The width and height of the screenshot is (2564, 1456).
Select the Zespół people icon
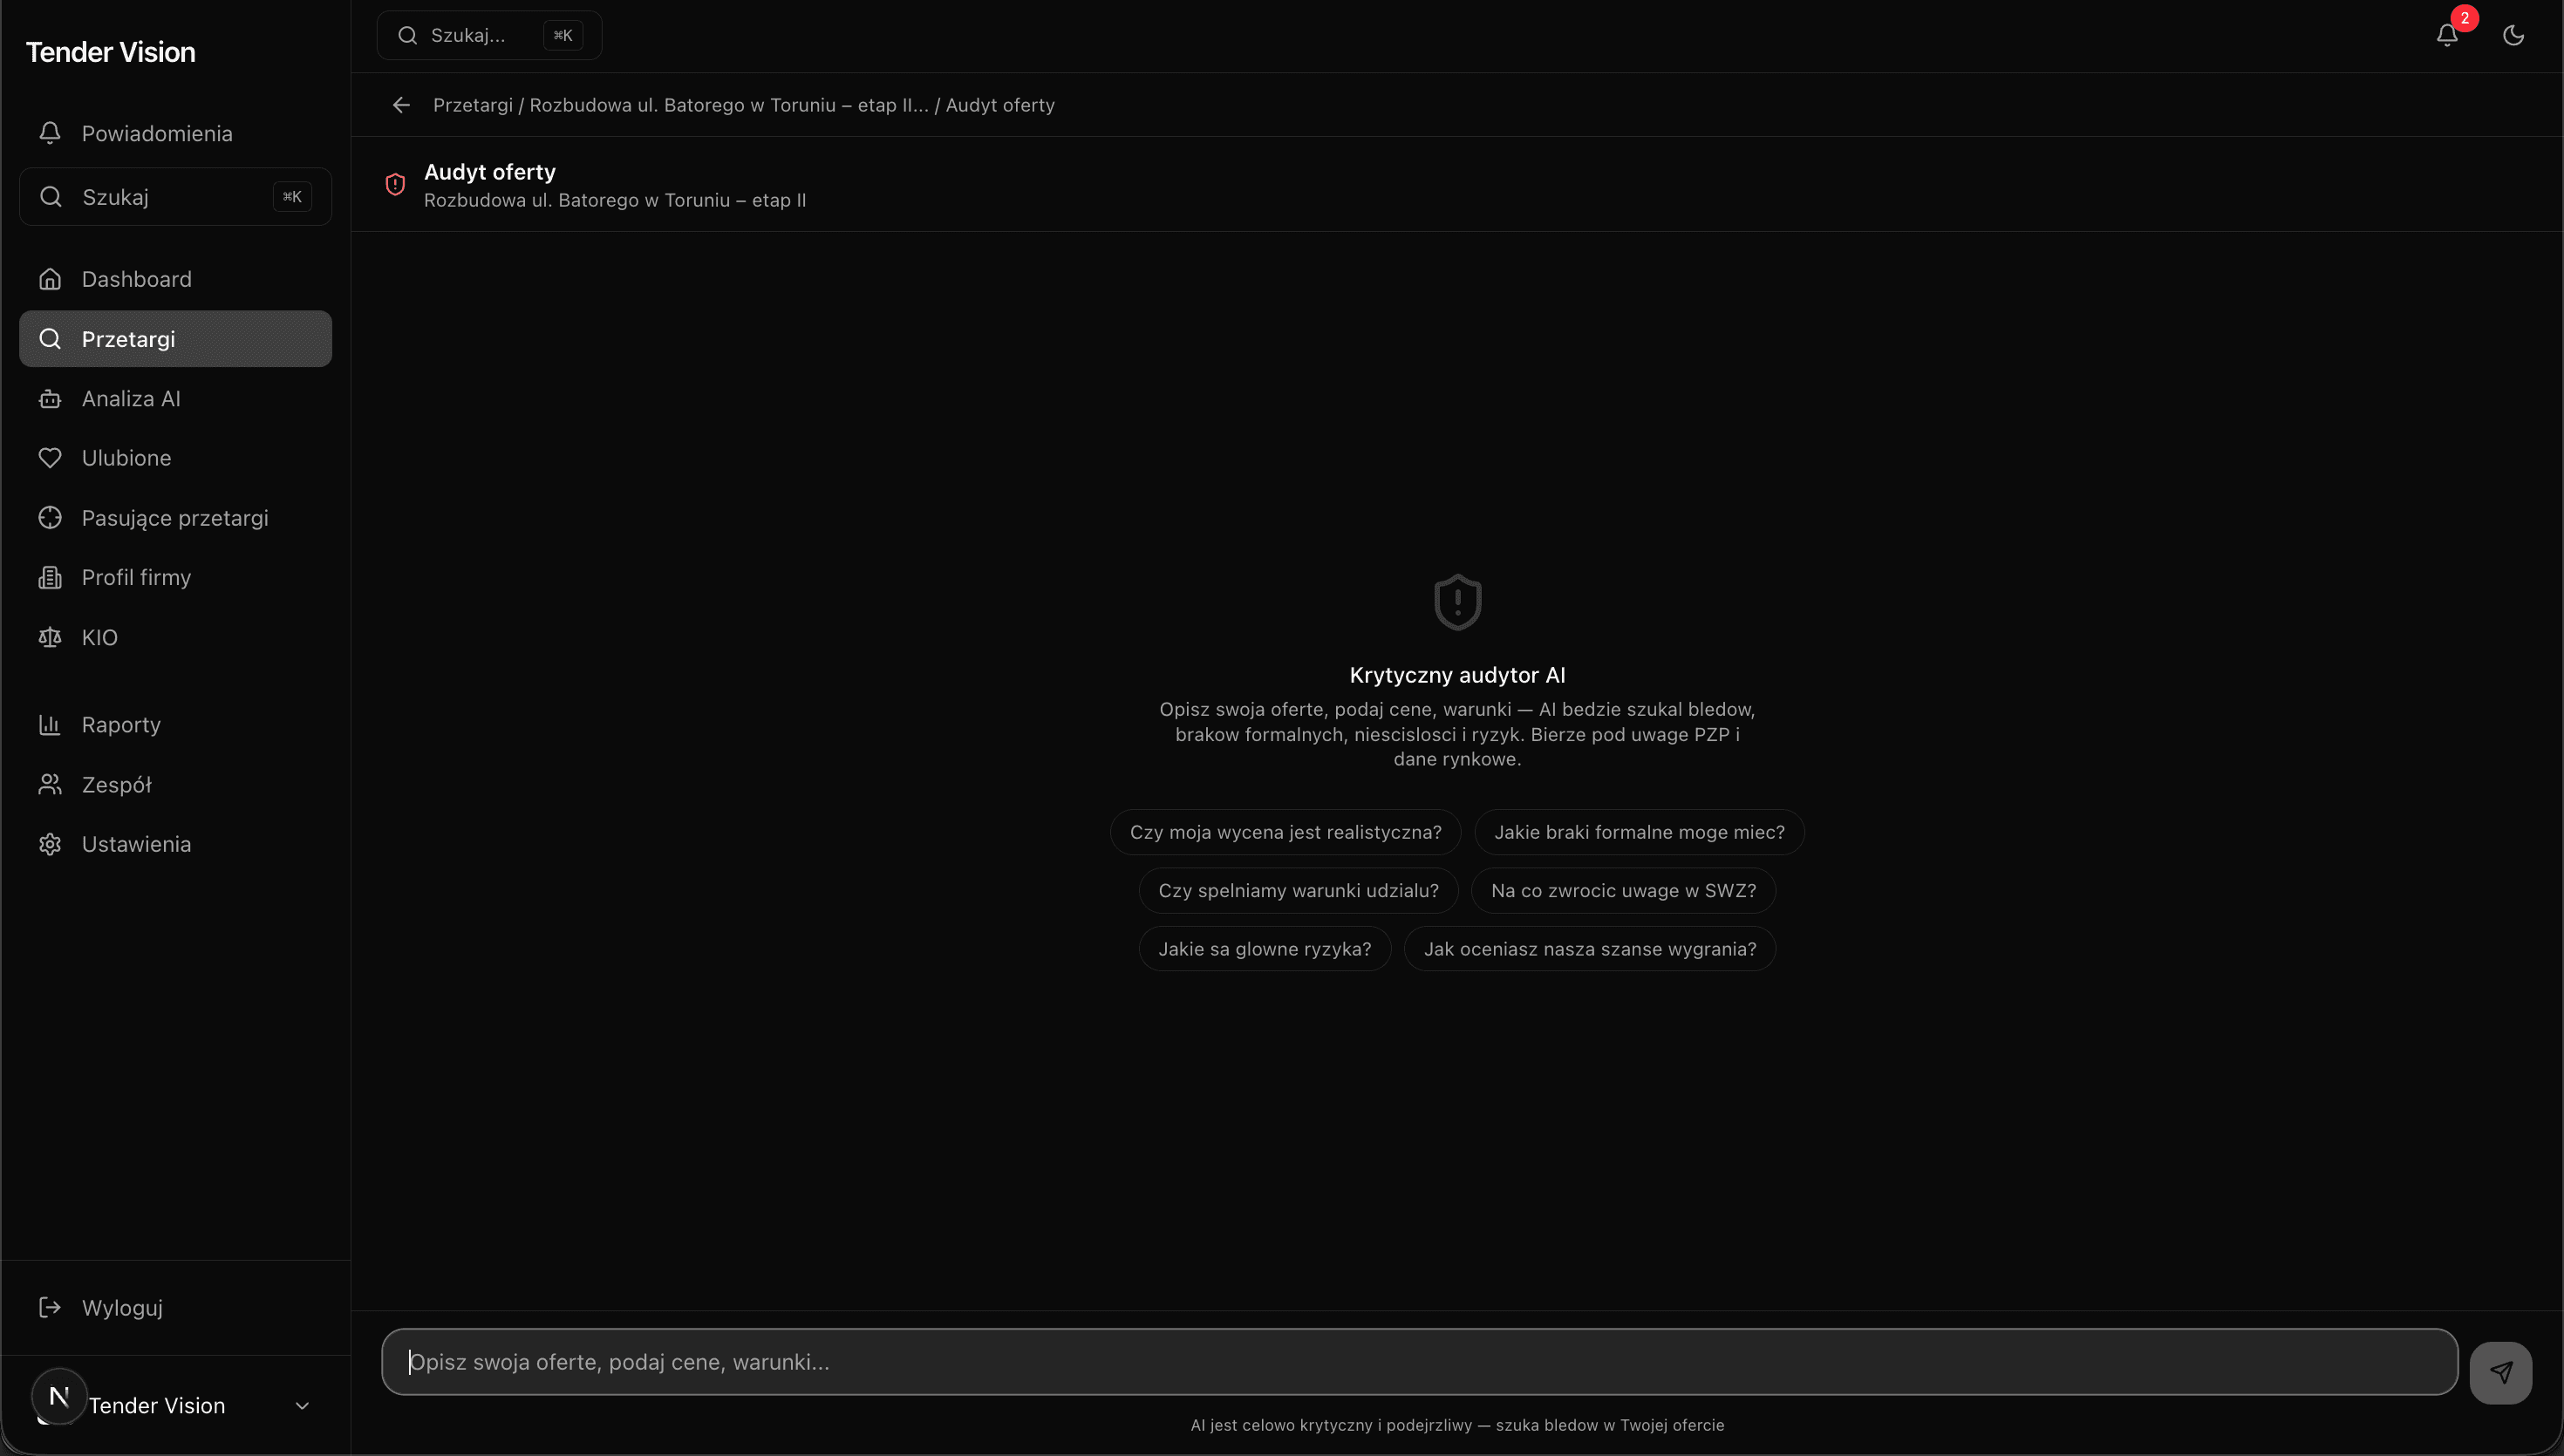pyautogui.click(x=50, y=784)
